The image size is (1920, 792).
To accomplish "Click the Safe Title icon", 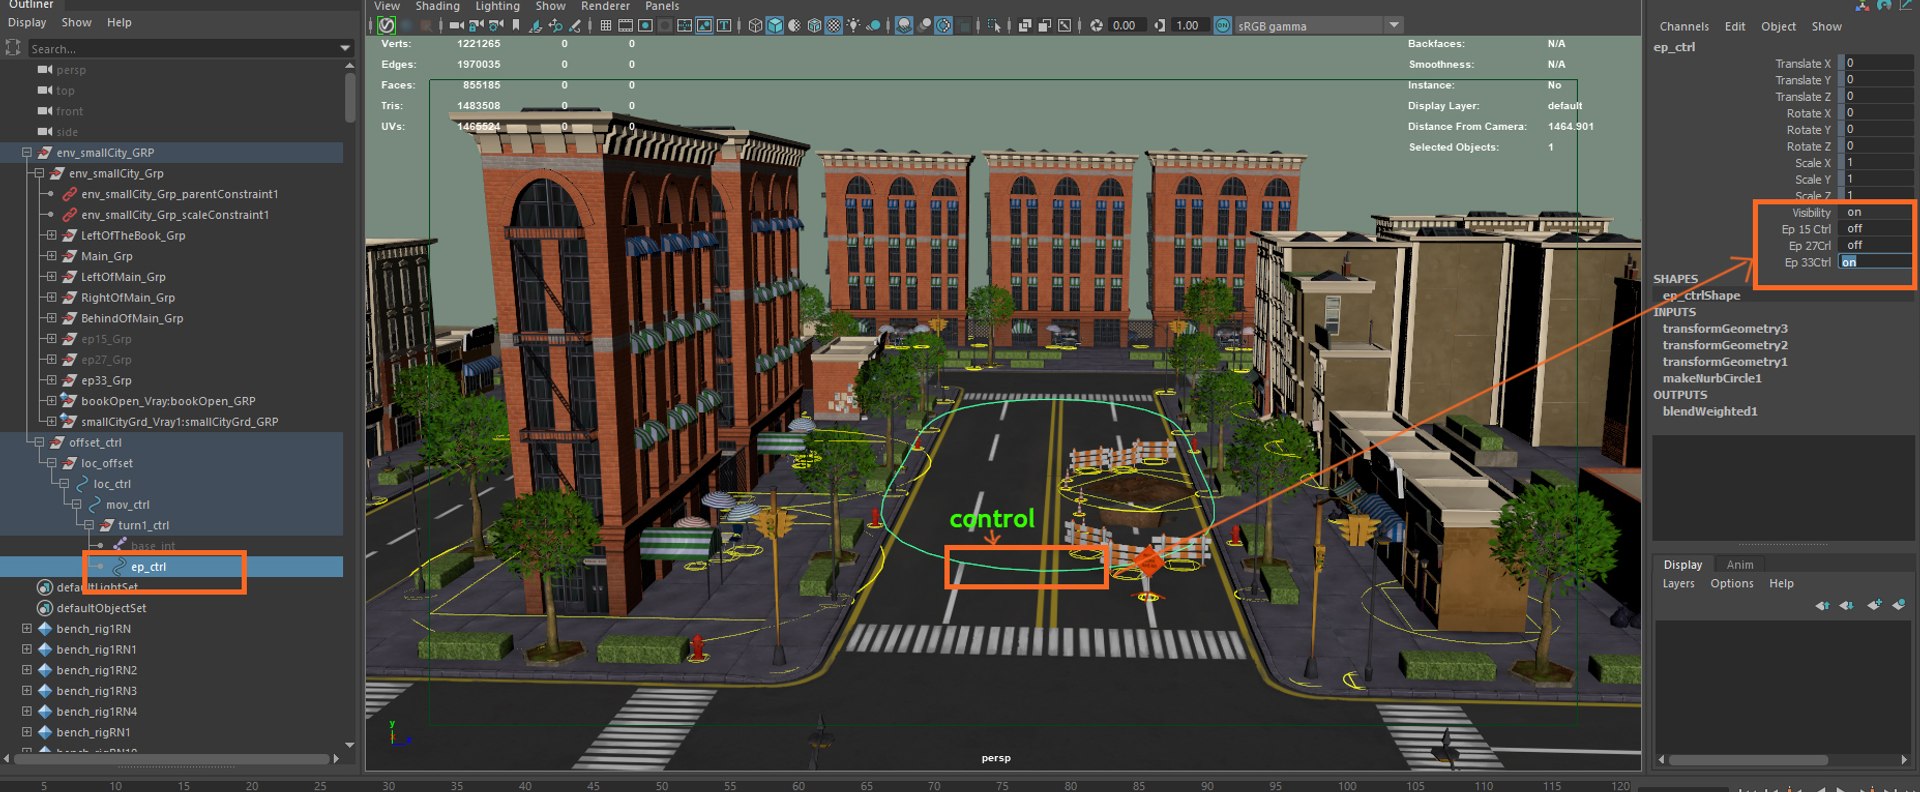I will 724,26.
